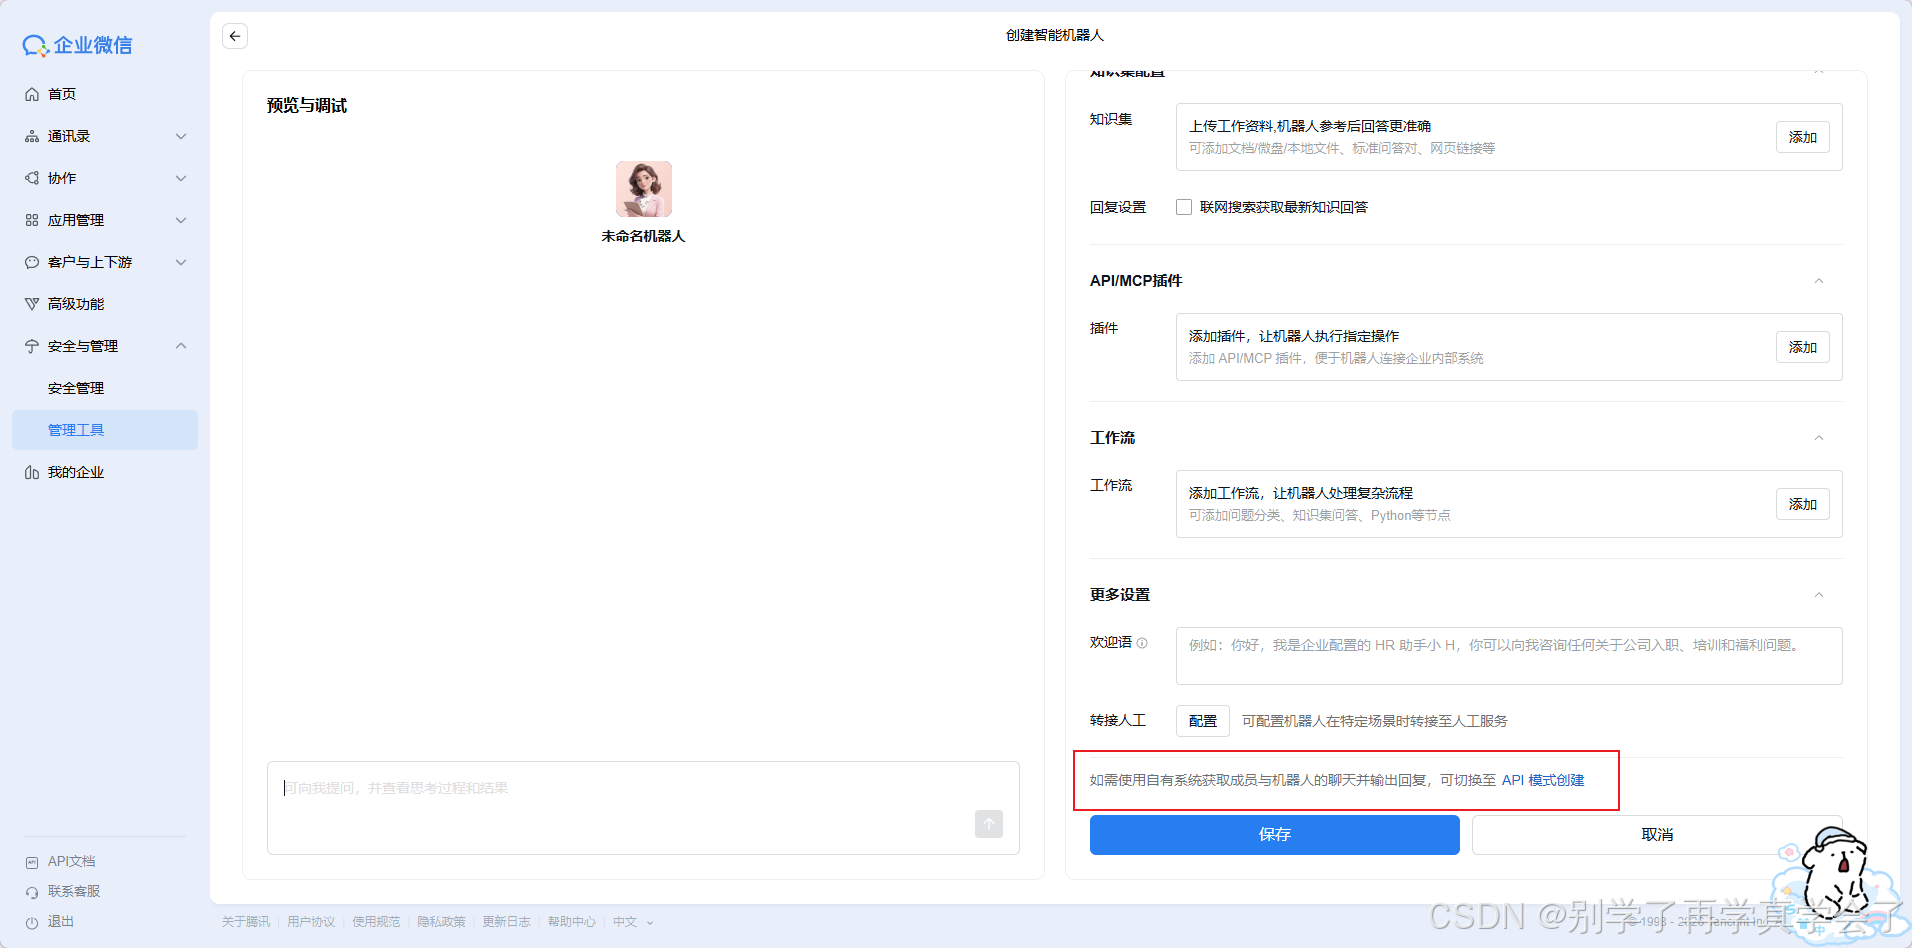Collapse the 更多设置 section chevron
The image size is (1912, 948).
[1819, 594]
